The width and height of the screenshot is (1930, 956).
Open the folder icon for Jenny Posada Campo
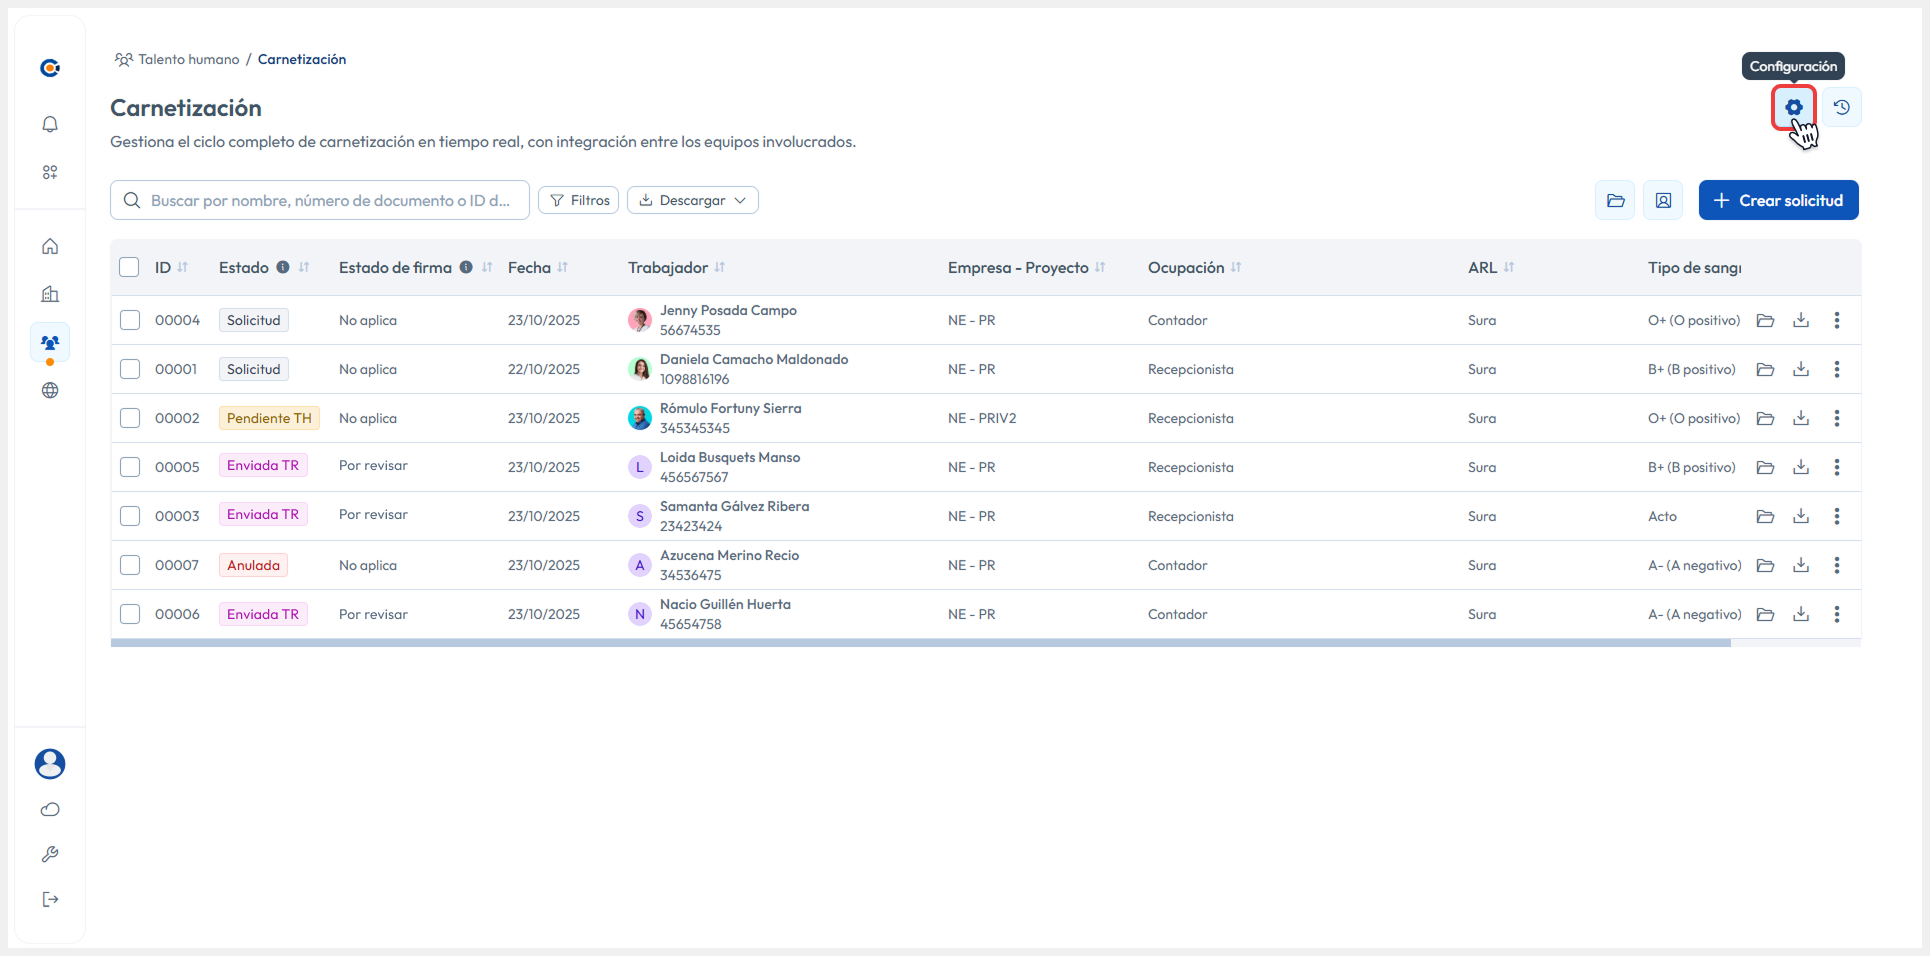(x=1765, y=320)
